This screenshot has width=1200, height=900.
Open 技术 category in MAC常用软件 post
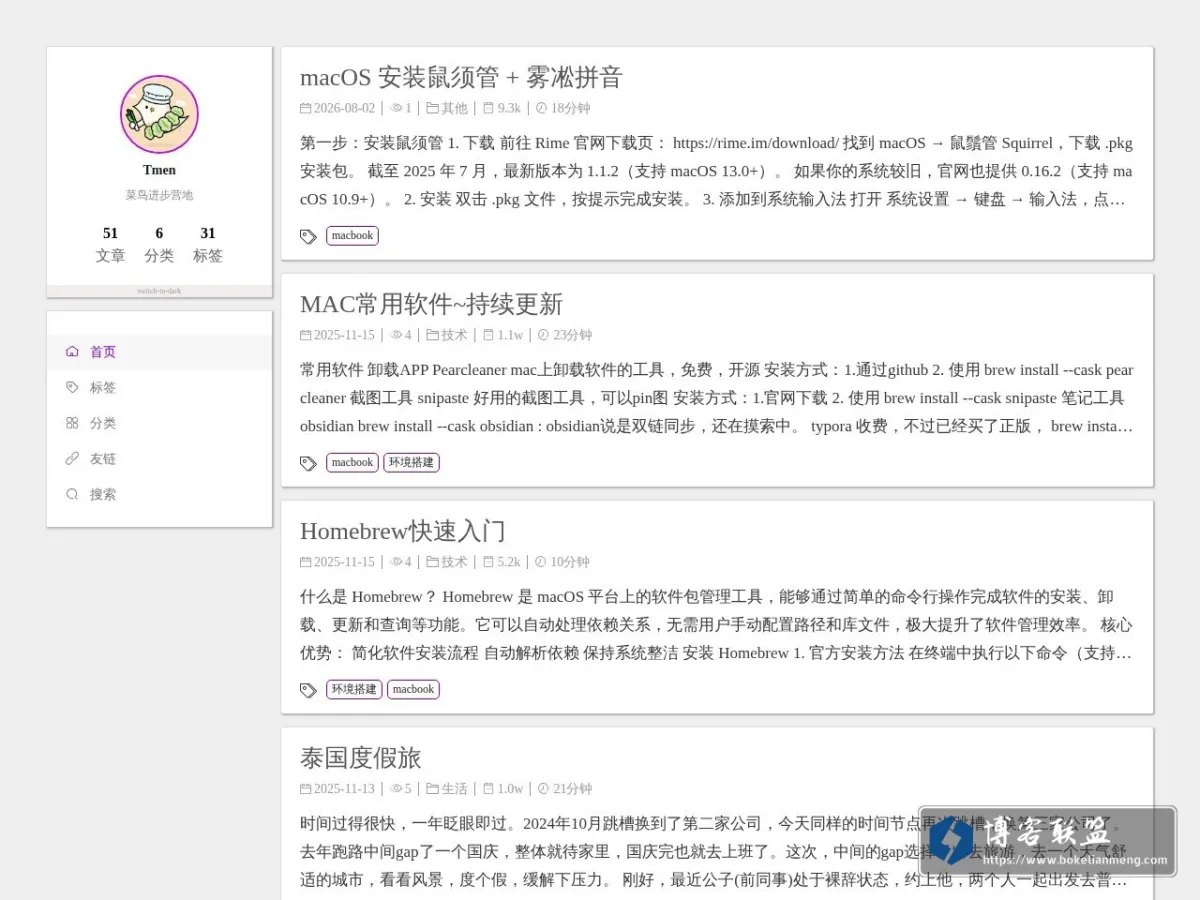(454, 335)
